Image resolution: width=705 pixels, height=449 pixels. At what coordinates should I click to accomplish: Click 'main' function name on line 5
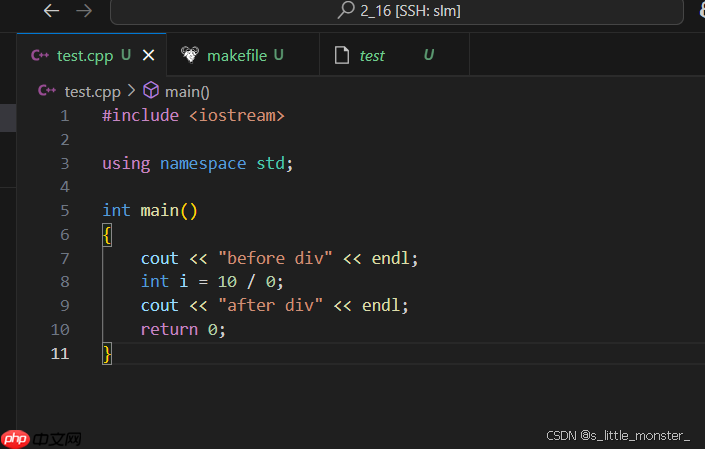click(160, 210)
